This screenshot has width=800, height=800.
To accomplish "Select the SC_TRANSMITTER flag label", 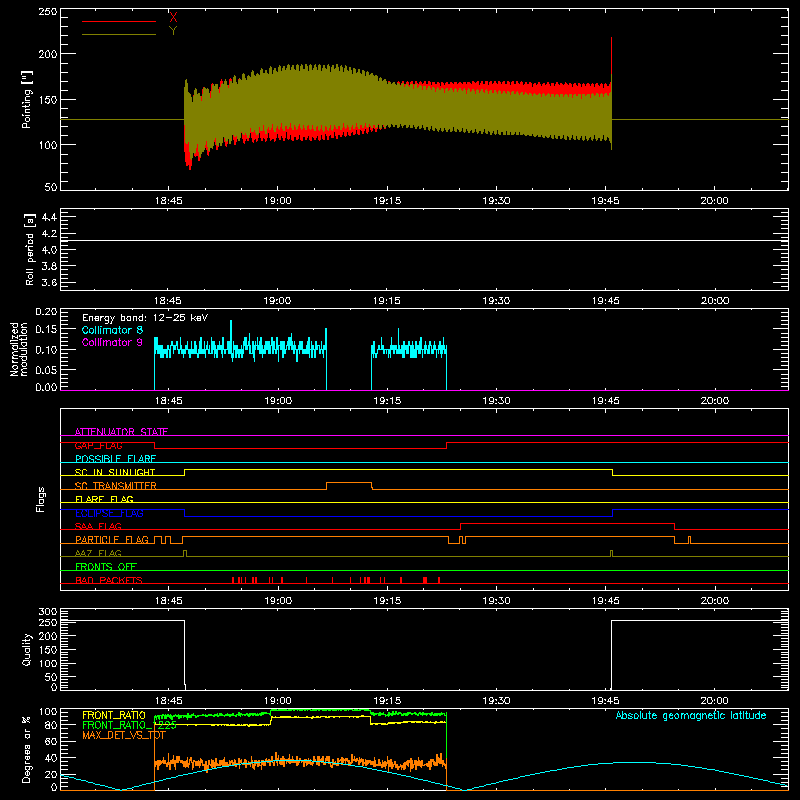I will tap(115, 486).
